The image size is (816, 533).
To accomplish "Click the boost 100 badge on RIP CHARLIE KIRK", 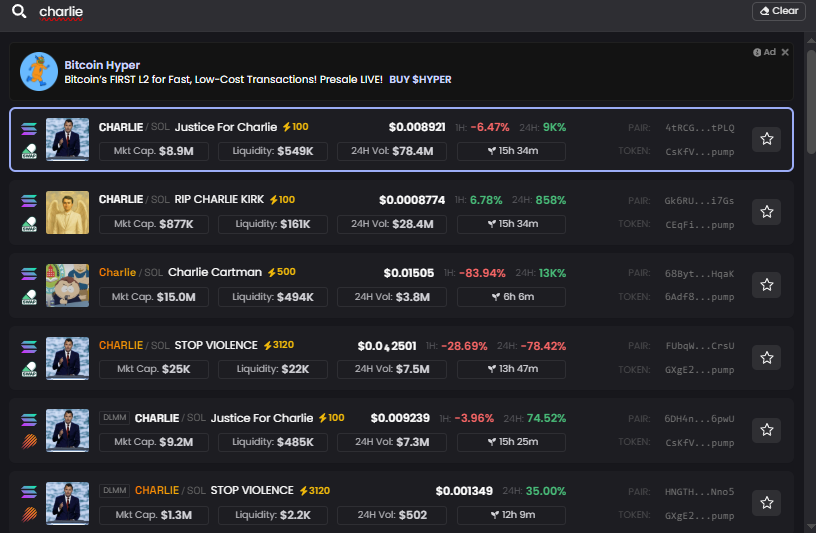I will tap(282, 199).
